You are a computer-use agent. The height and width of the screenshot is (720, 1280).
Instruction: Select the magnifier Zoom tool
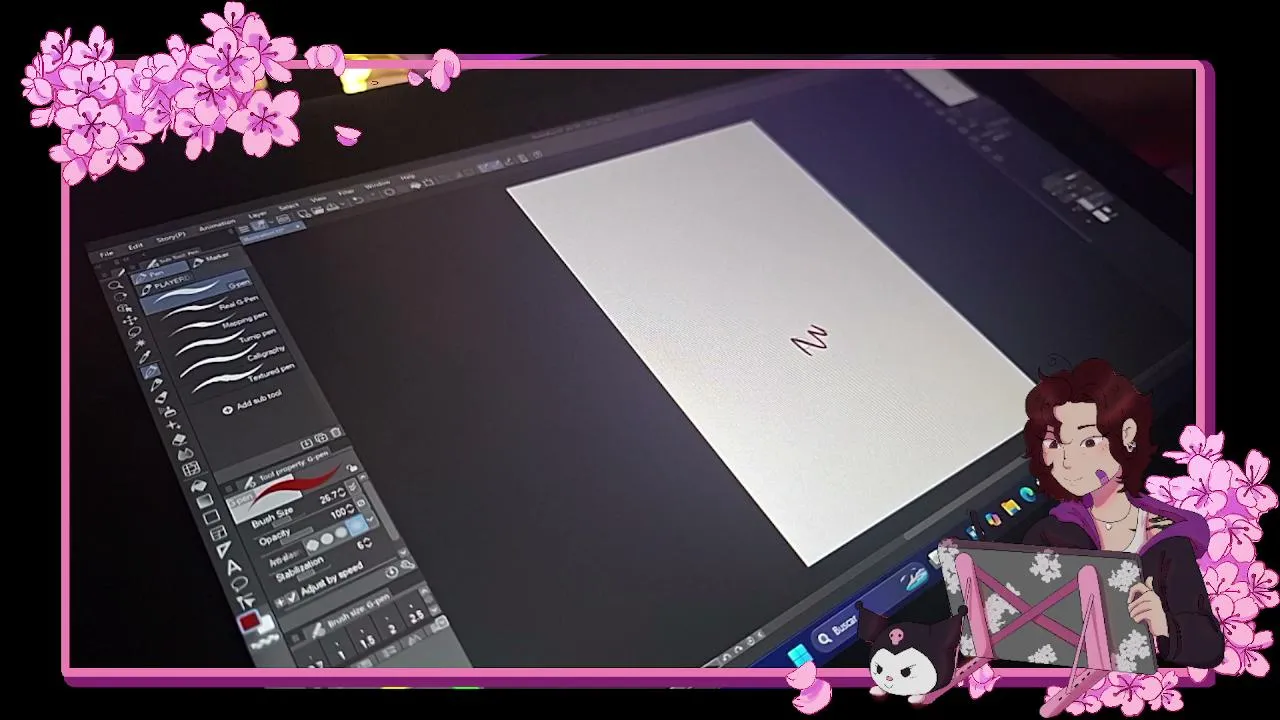(x=117, y=285)
